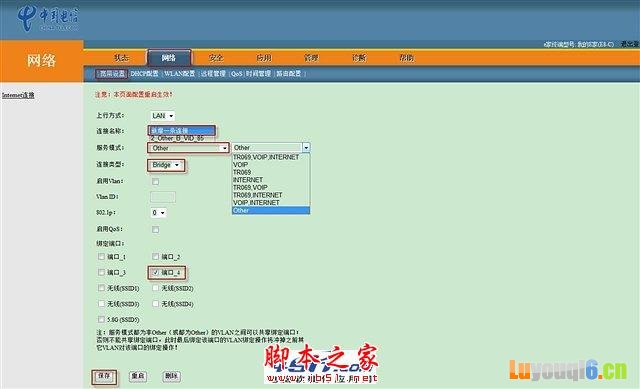
Task: Open the 帮助 help tab
Action: (x=407, y=58)
